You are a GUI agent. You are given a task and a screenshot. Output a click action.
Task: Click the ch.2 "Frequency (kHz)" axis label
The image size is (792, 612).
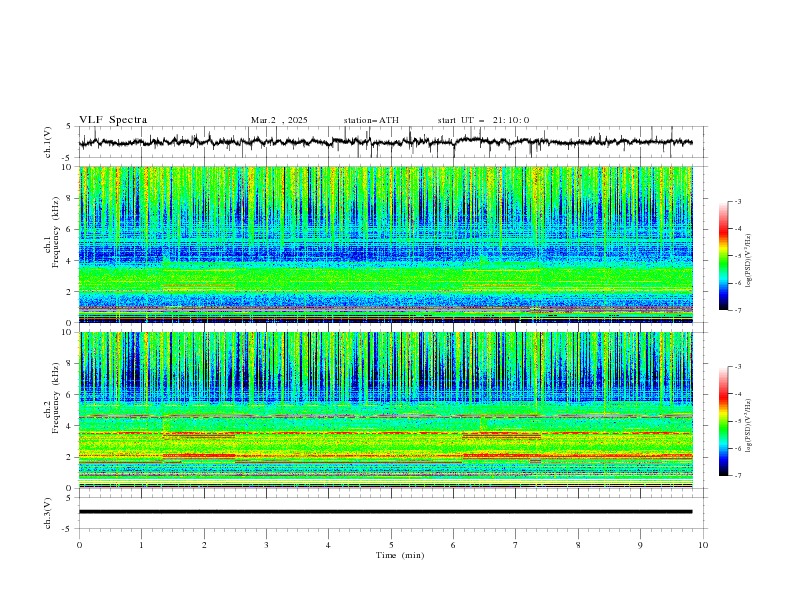click(x=56, y=397)
